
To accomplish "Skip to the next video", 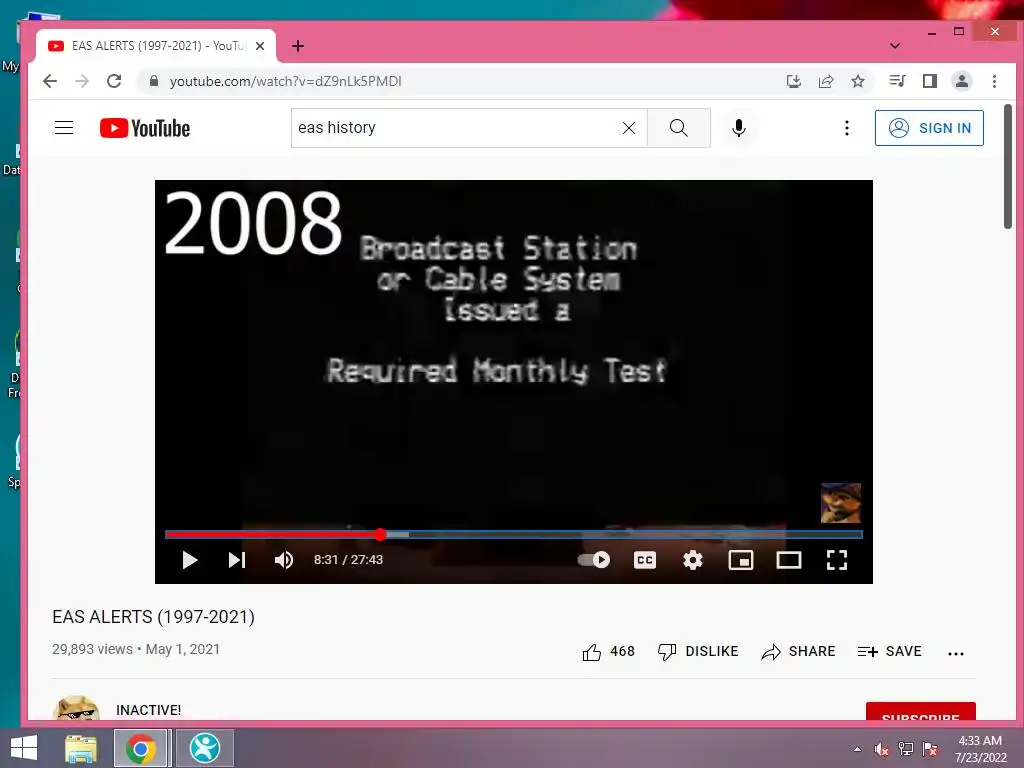I will click(236, 560).
